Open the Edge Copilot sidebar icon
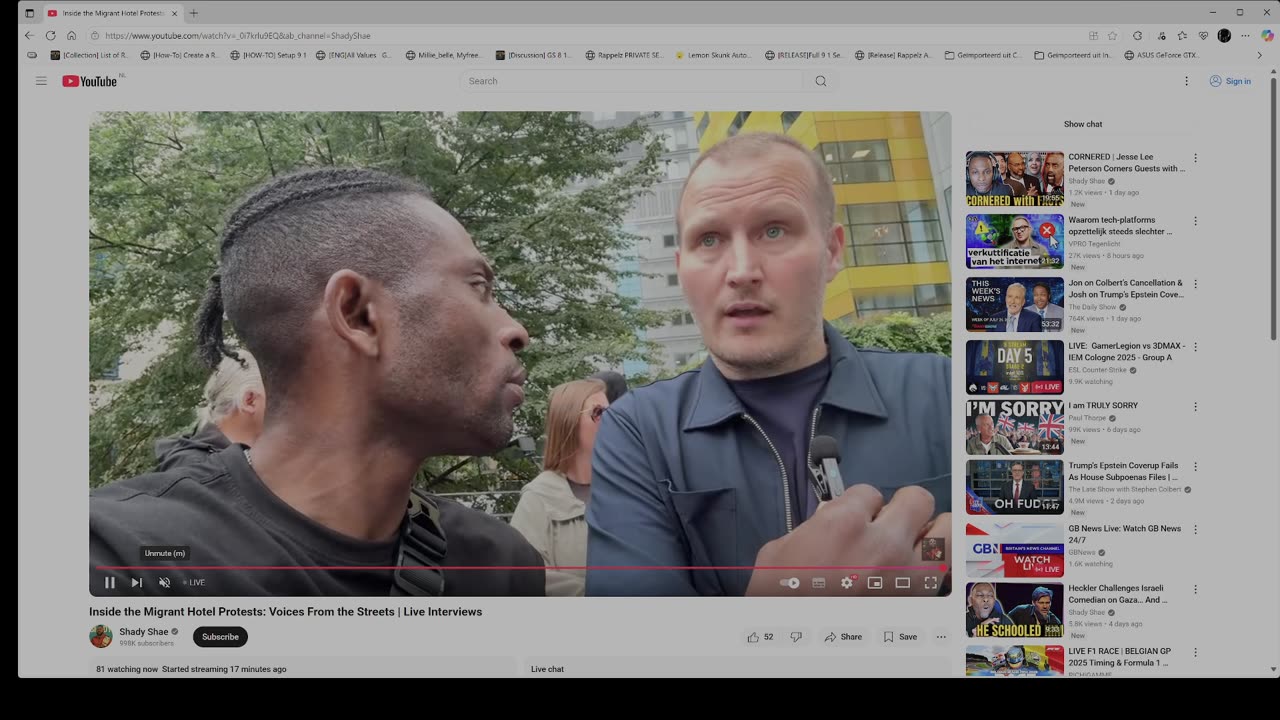Viewport: 1280px width, 720px height. point(1267,36)
